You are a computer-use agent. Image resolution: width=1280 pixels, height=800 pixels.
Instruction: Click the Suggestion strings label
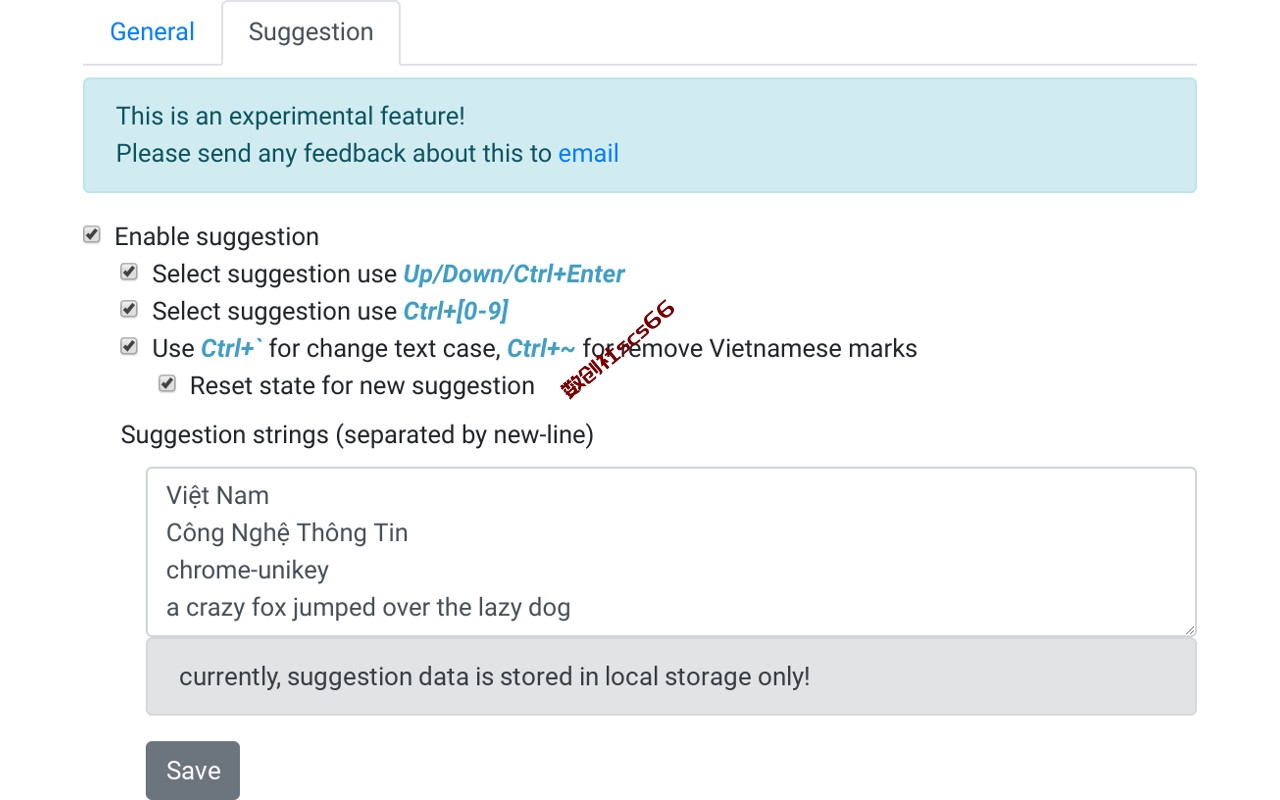[357, 435]
